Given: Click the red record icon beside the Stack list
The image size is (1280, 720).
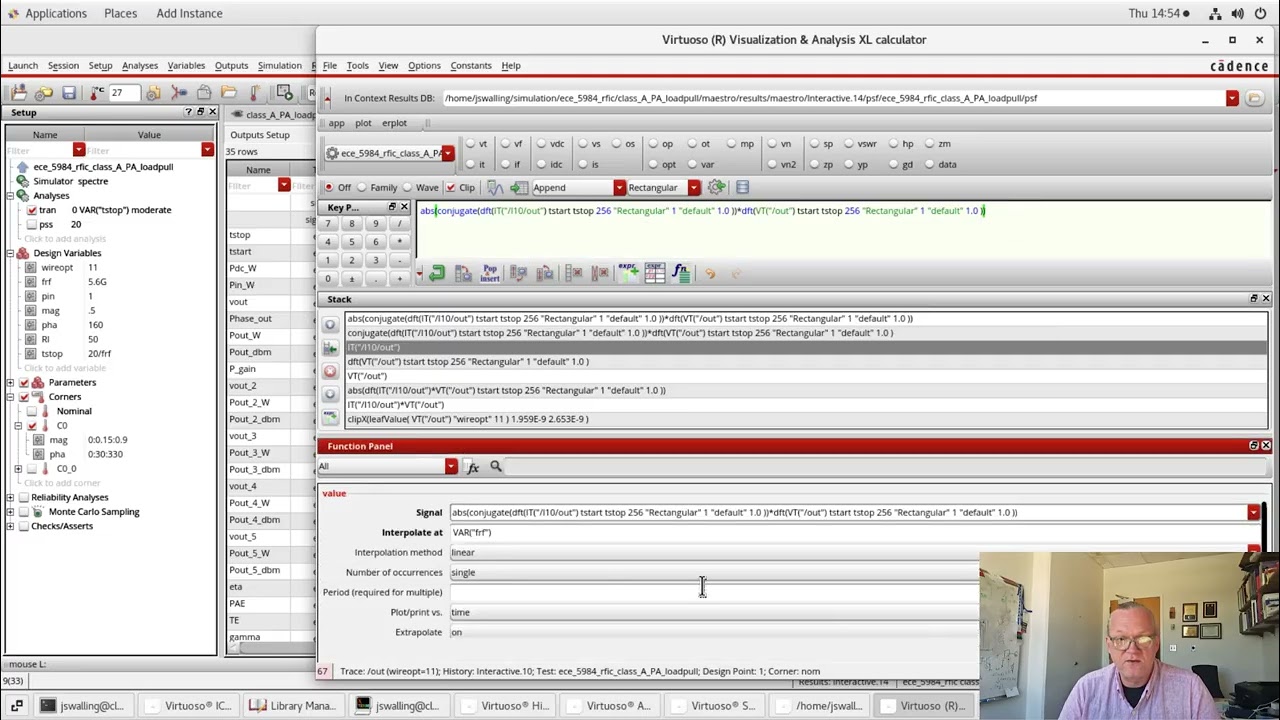Looking at the screenshot, I should 330,371.
